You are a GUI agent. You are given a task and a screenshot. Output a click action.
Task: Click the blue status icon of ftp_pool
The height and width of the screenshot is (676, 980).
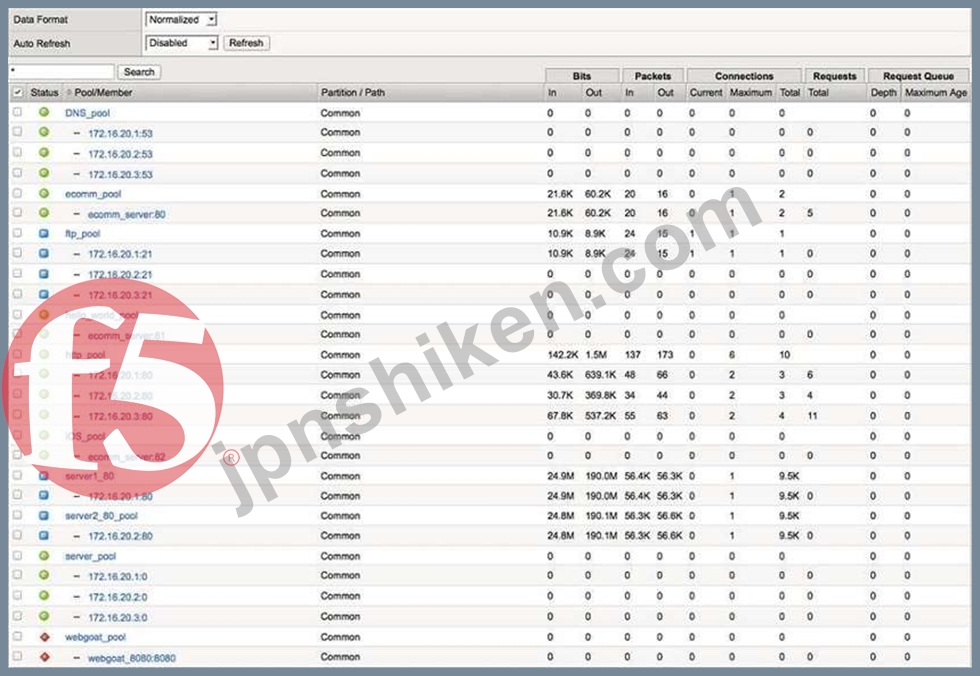point(44,233)
